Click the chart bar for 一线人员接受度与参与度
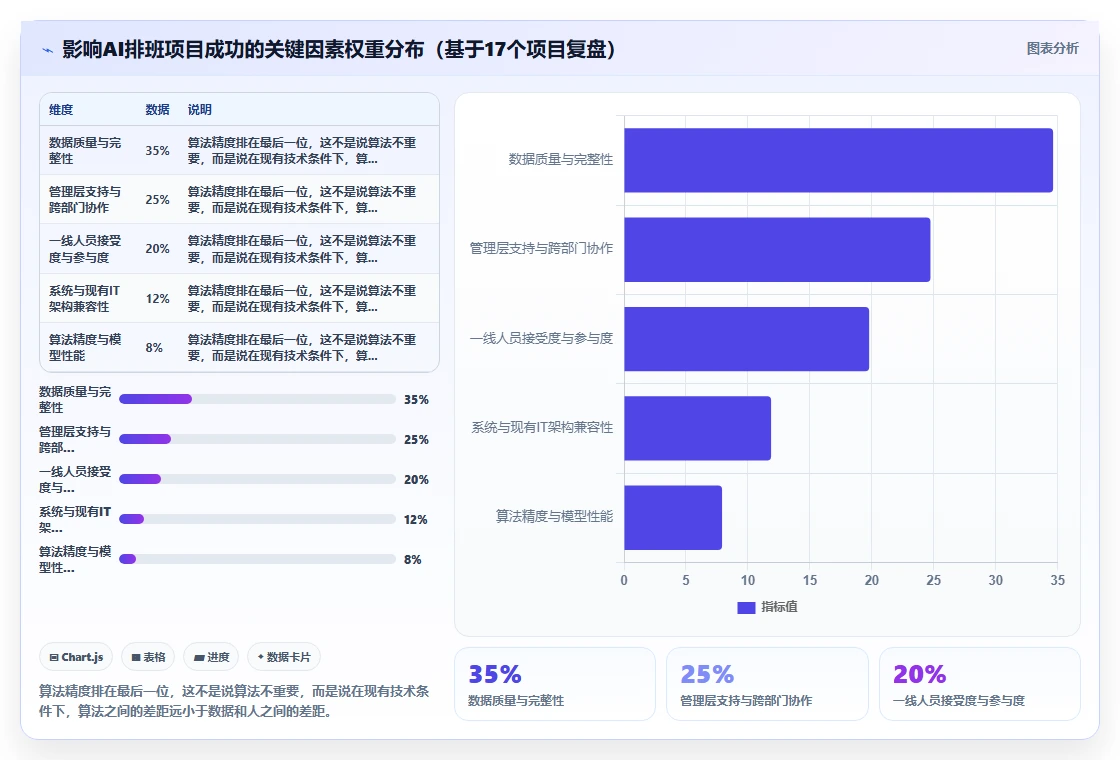 point(746,339)
